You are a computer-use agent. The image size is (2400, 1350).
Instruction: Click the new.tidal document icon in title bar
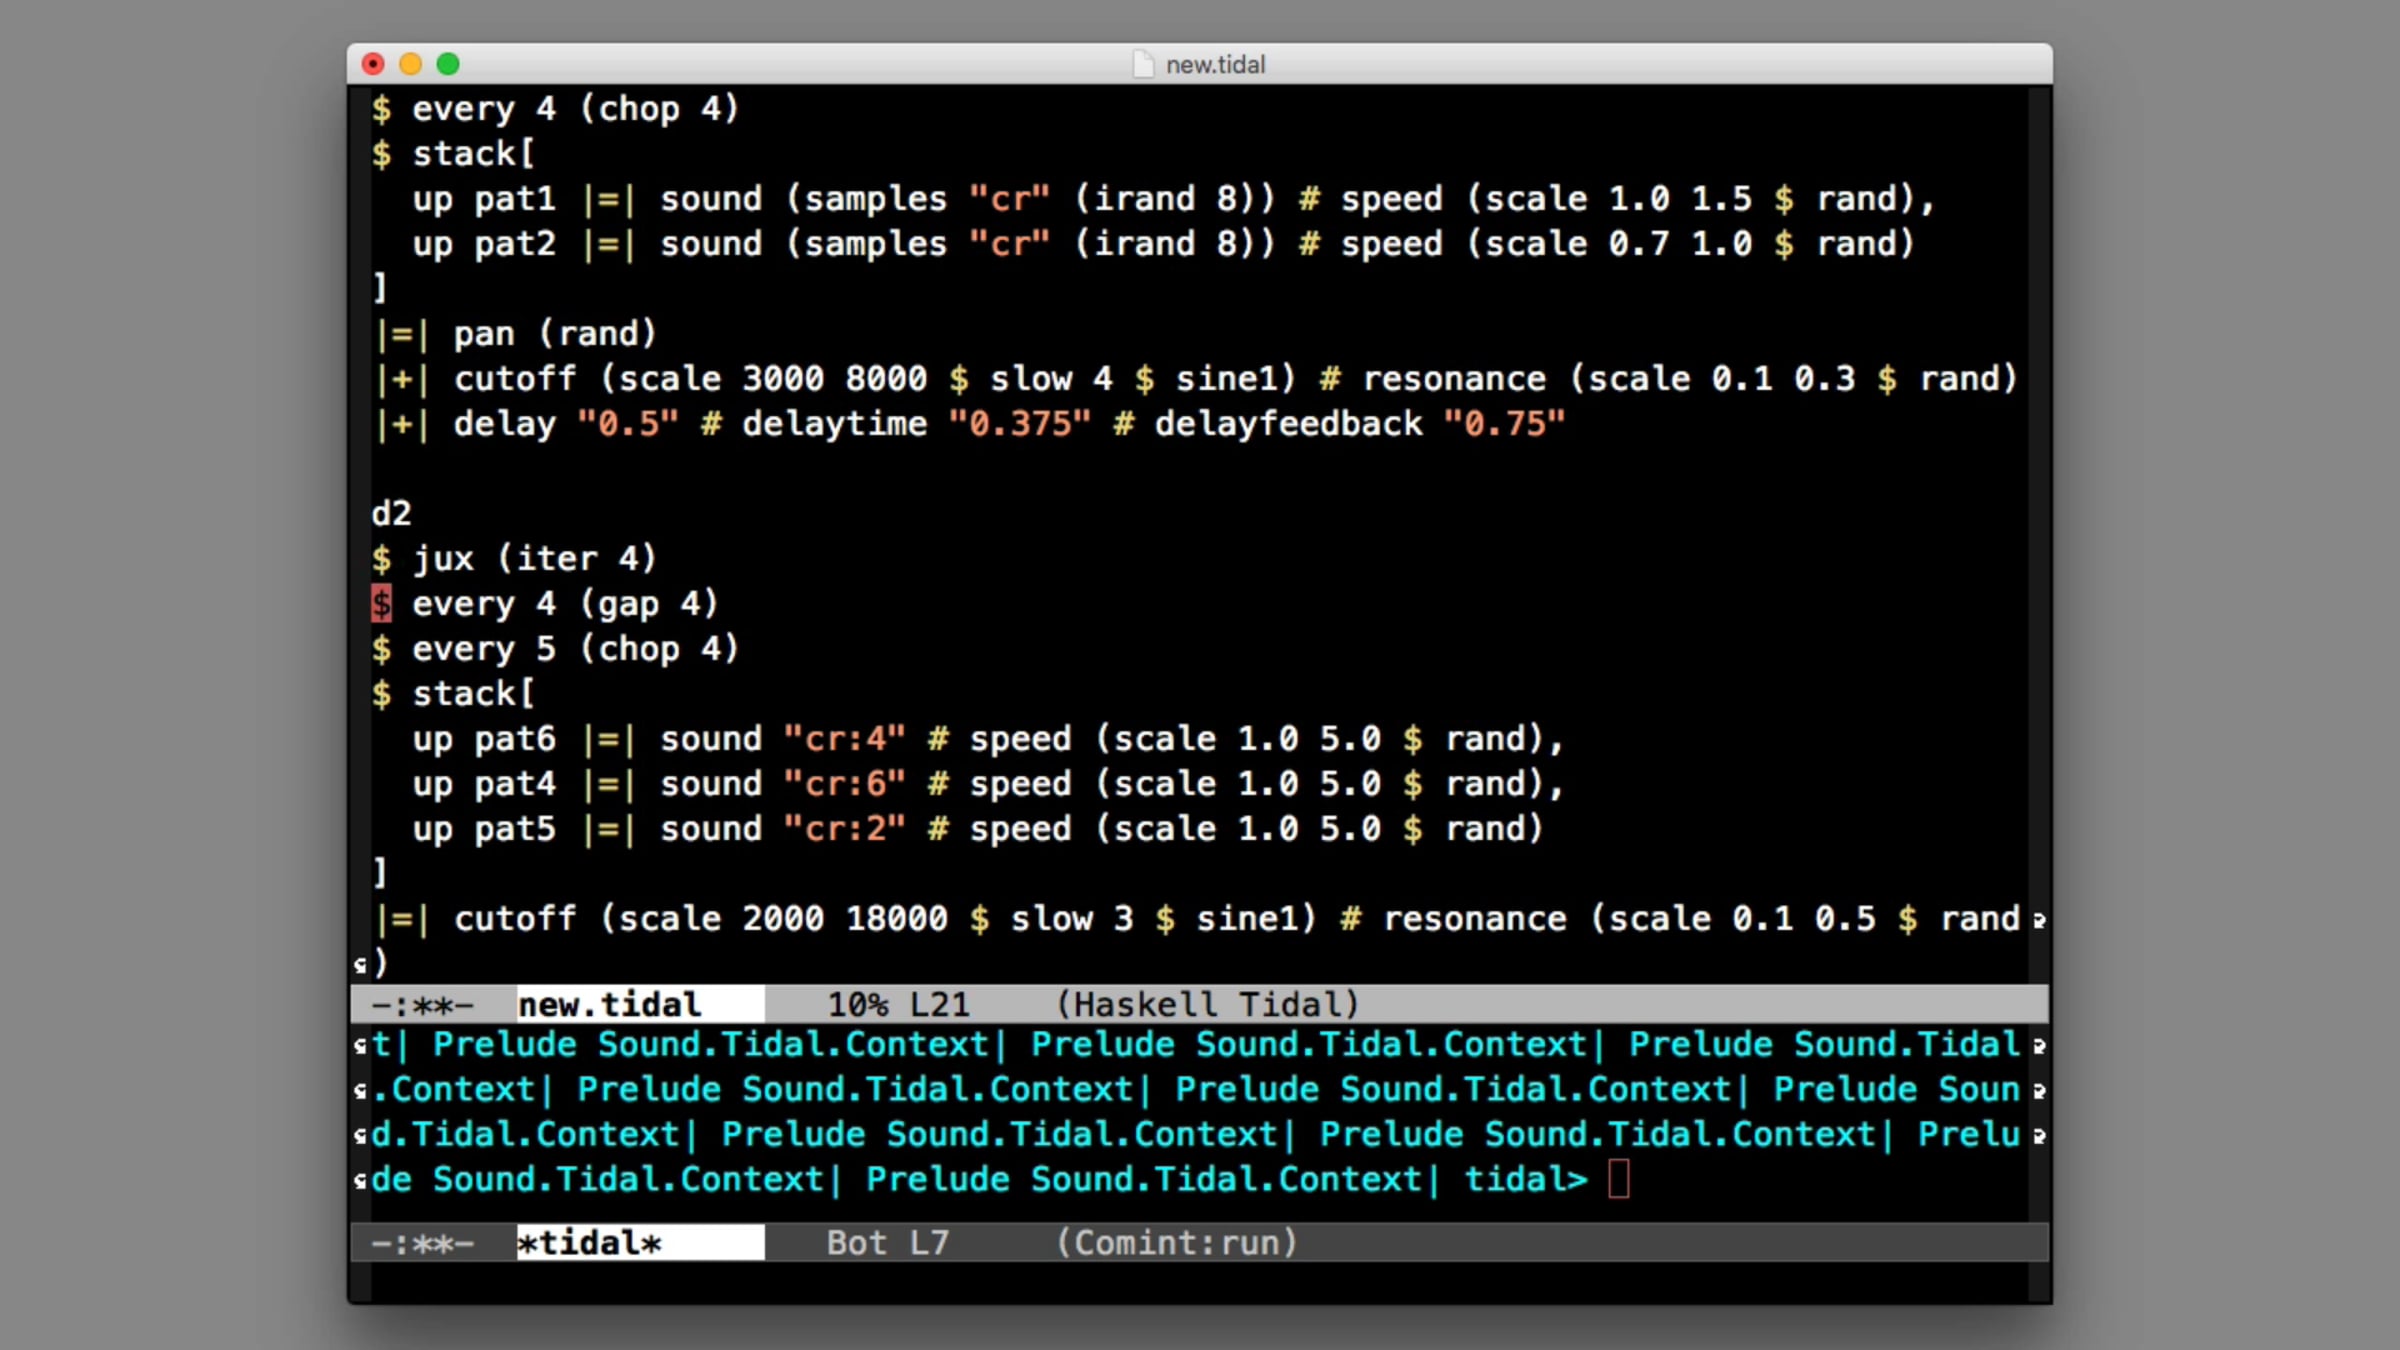[x=1143, y=64]
